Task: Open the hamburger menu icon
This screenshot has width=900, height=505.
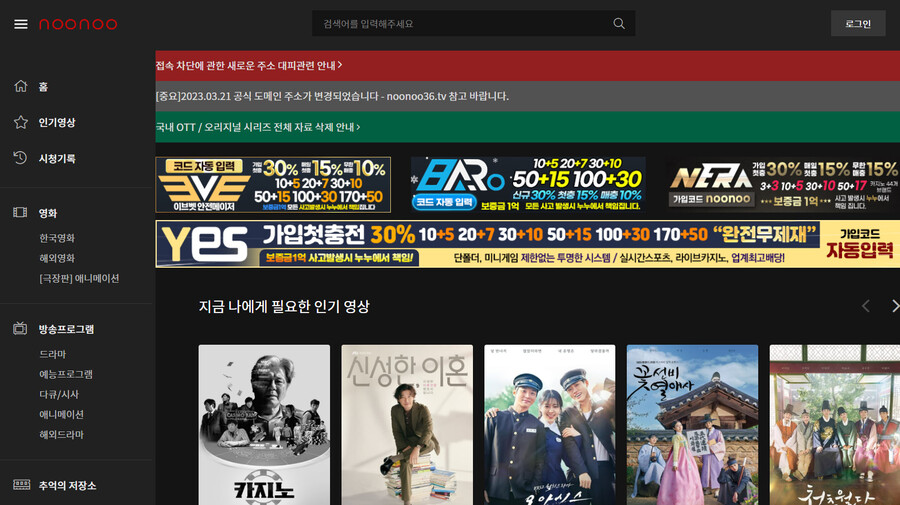Action: (x=21, y=24)
